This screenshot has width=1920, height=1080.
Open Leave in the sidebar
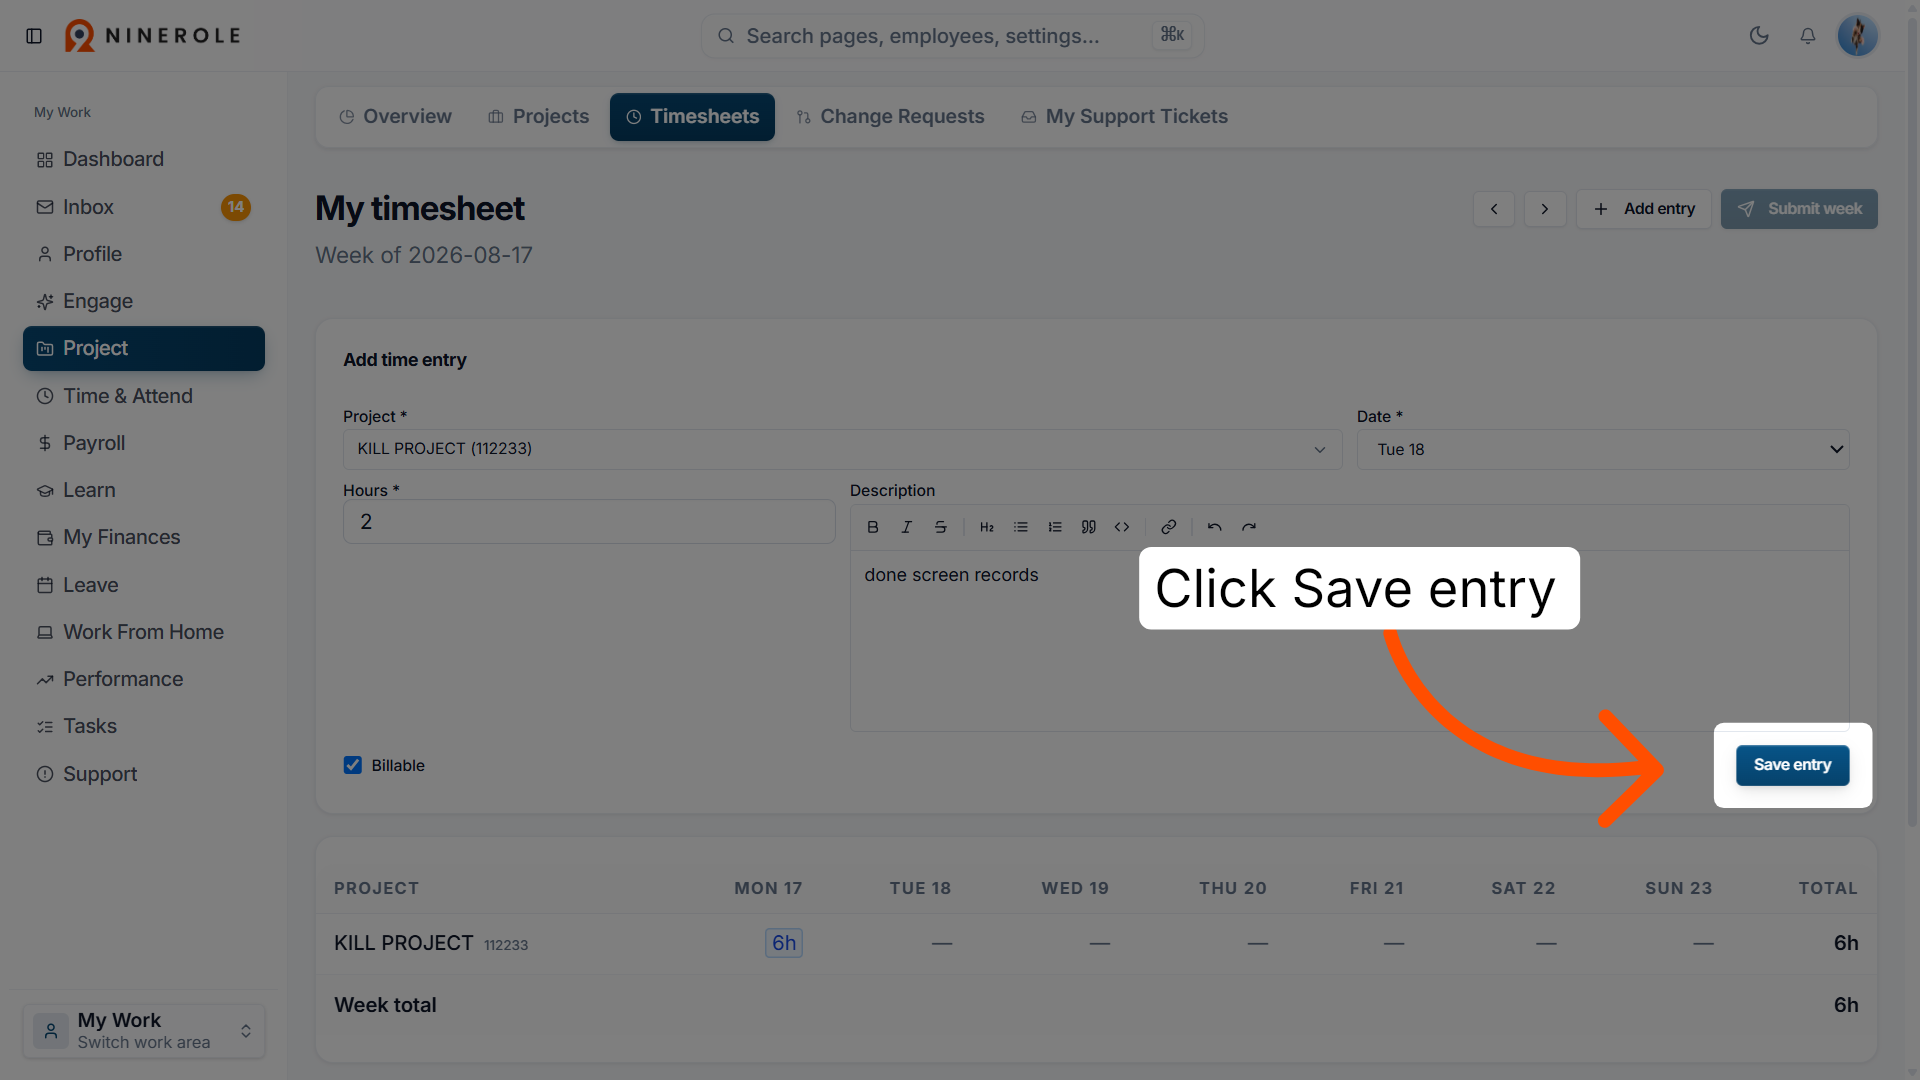click(144, 585)
